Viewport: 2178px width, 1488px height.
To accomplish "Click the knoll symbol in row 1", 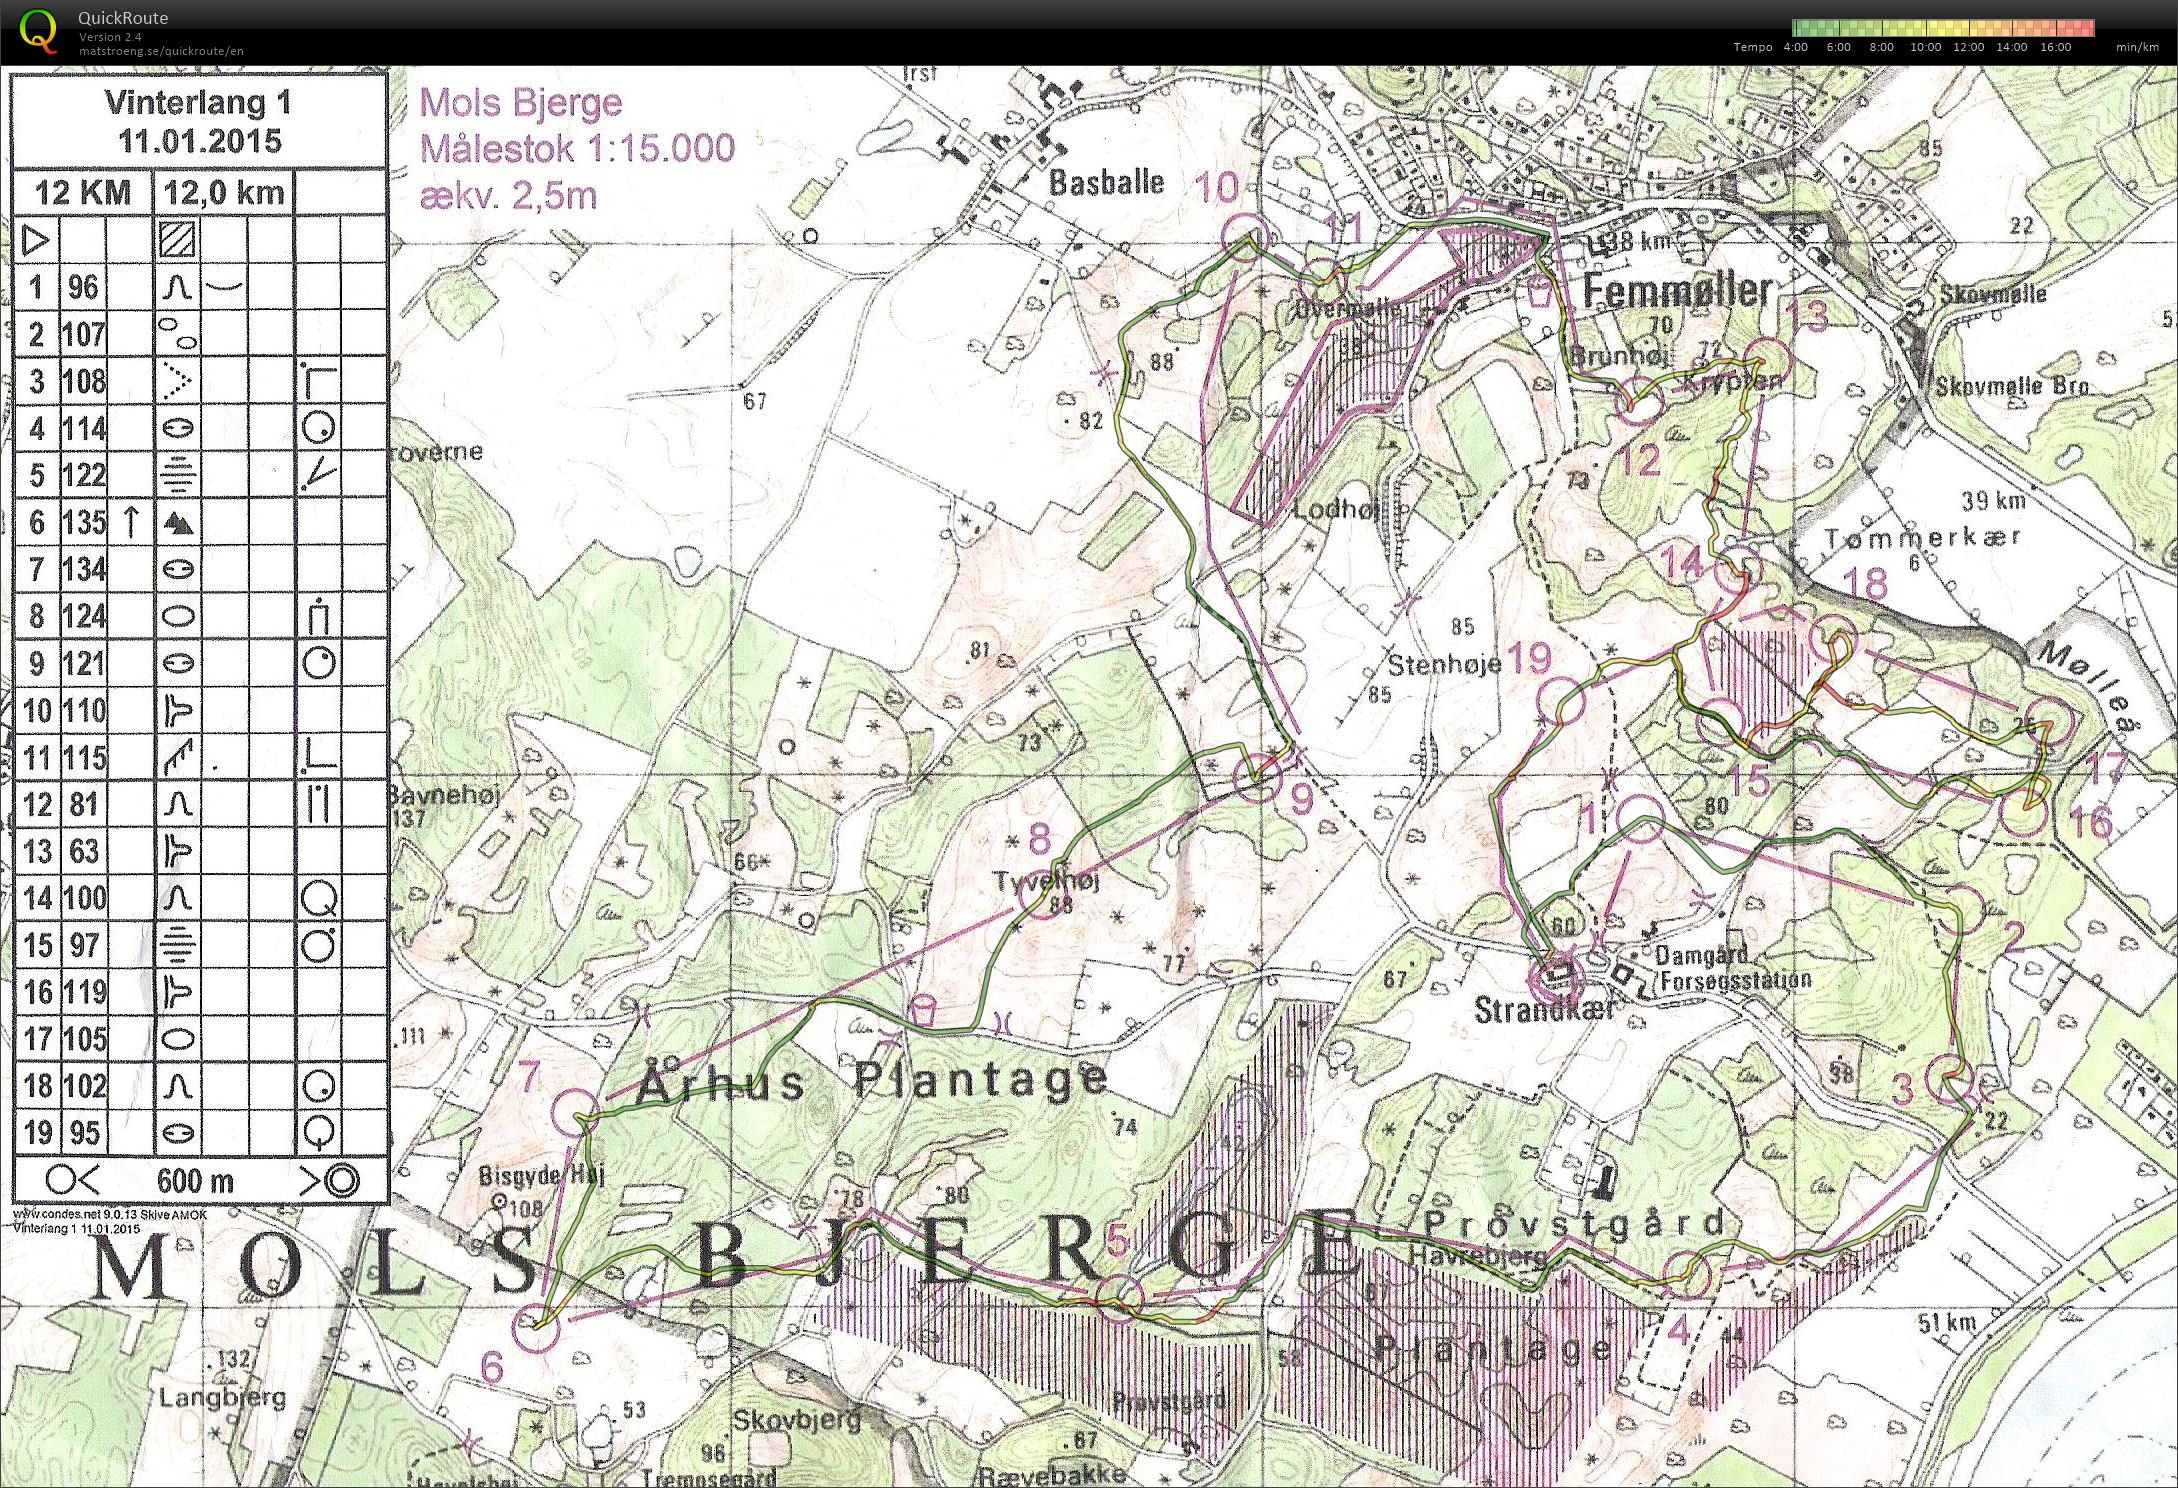I will click(x=178, y=288).
